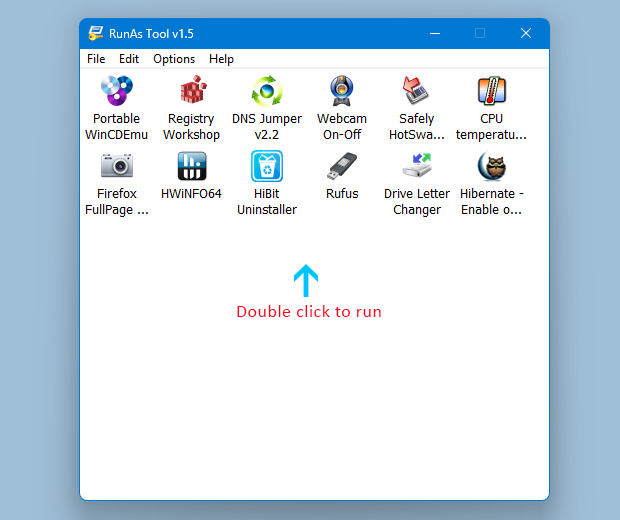Open the File menu
This screenshot has height=520, width=620.
point(96,59)
